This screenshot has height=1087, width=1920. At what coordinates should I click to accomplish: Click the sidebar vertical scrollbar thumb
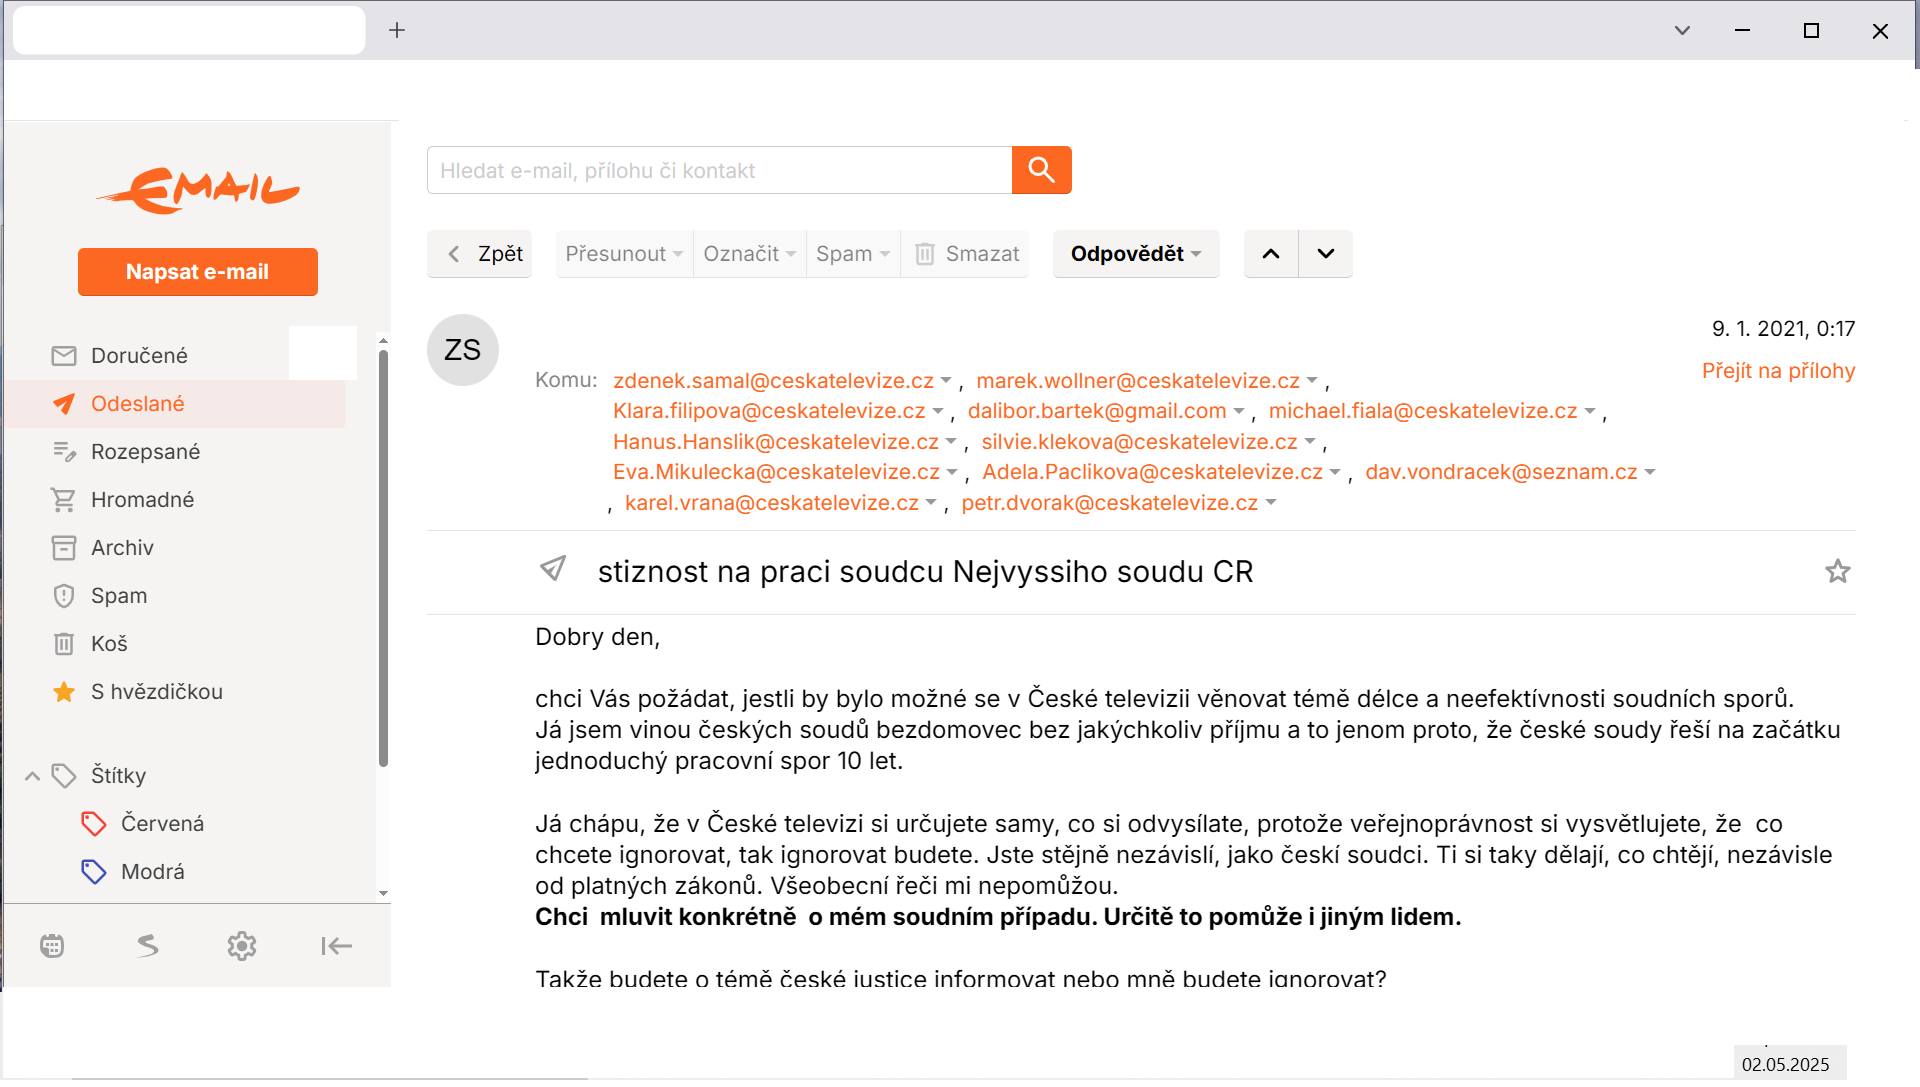click(x=383, y=558)
